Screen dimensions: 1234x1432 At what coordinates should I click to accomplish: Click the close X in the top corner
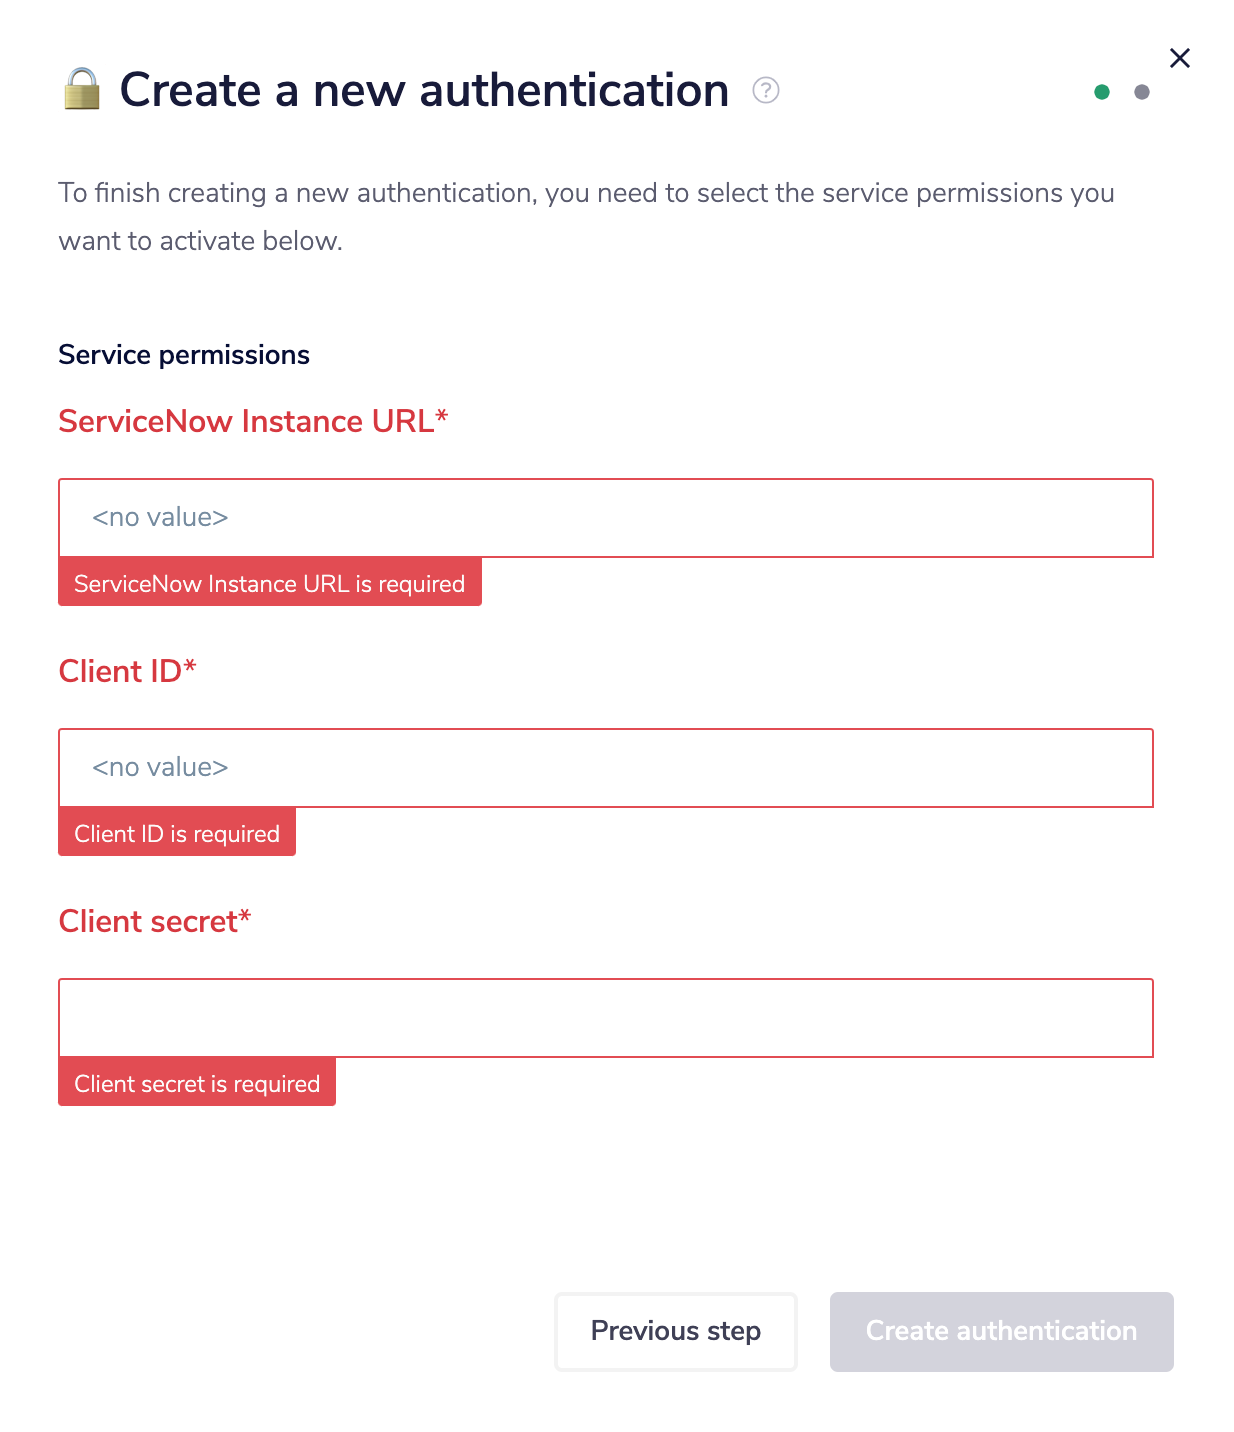1180,57
